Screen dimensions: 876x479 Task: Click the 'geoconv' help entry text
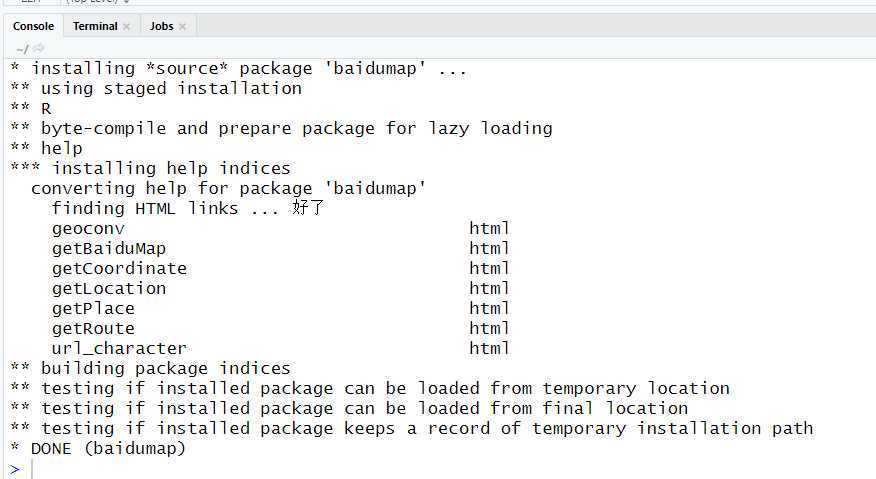[x=88, y=229]
